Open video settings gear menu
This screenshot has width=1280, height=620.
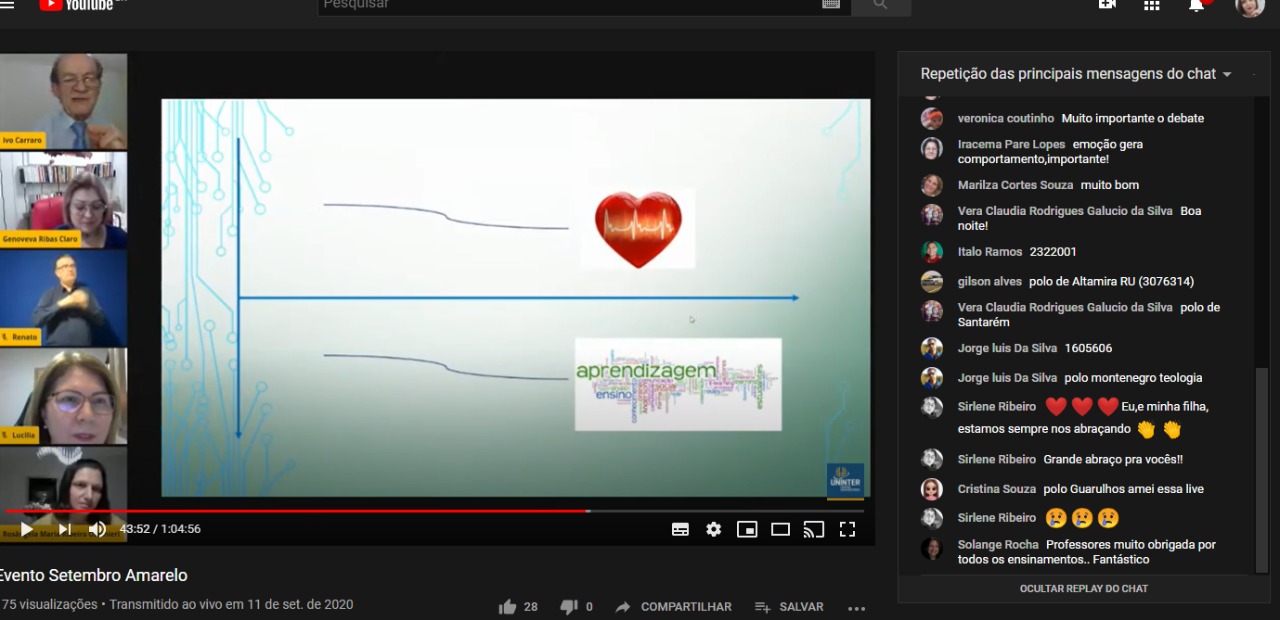(x=713, y=529)
